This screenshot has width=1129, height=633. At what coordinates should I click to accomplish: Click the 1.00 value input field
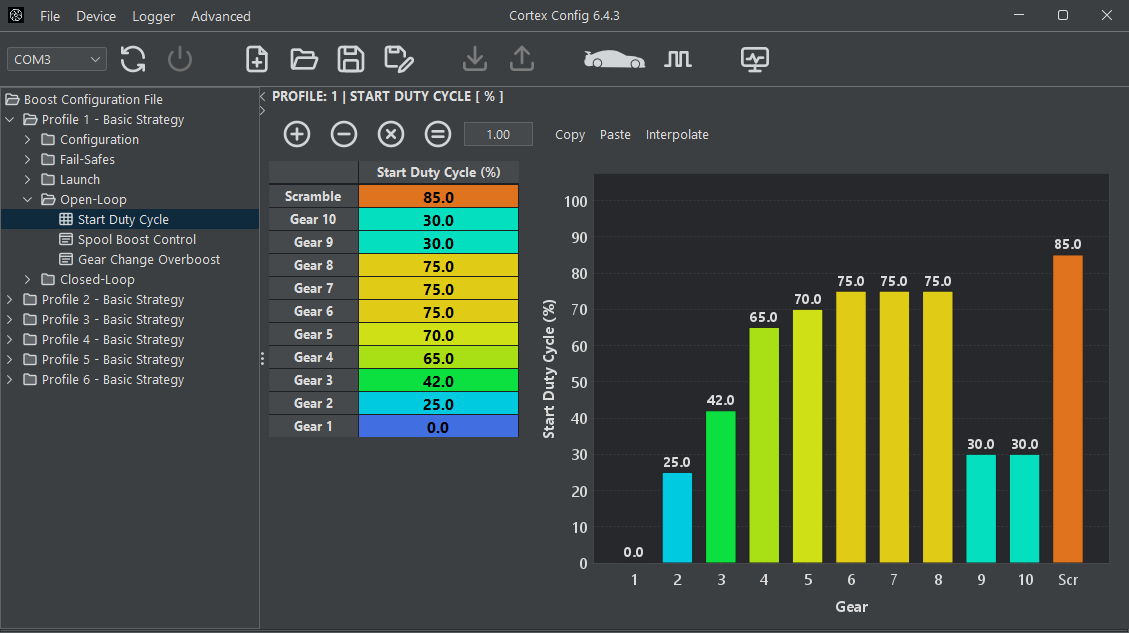coord(498,134)
